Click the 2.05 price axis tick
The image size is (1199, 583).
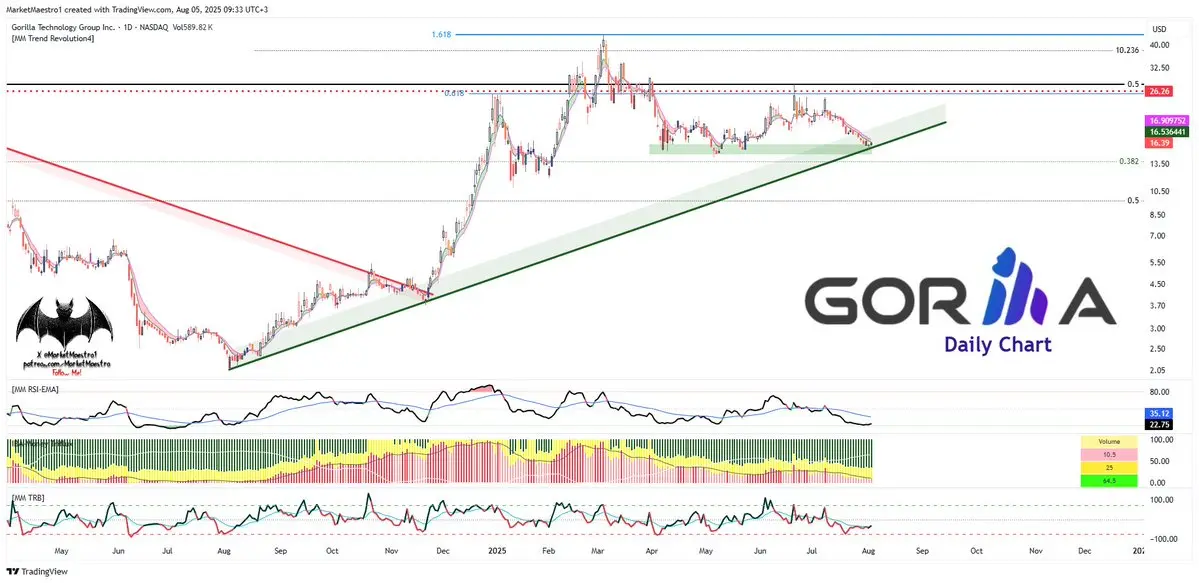coord(1159,370)
